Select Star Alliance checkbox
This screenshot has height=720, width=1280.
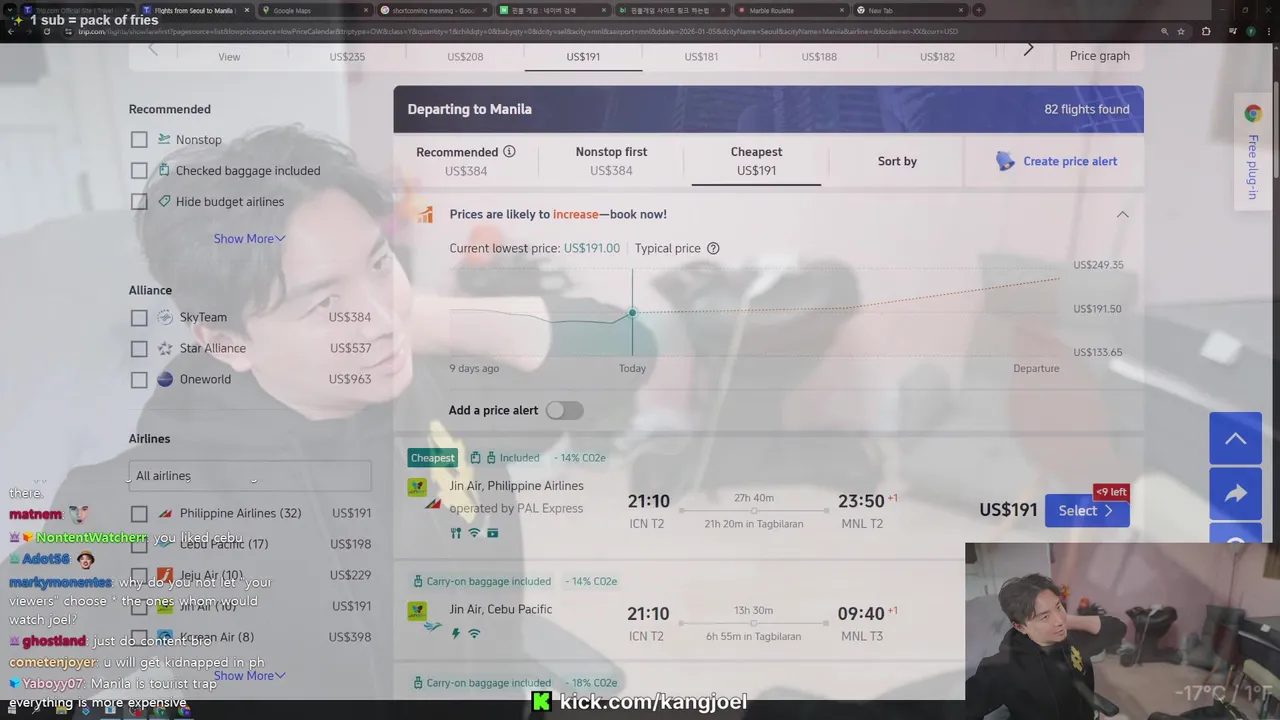click(139, 349)
